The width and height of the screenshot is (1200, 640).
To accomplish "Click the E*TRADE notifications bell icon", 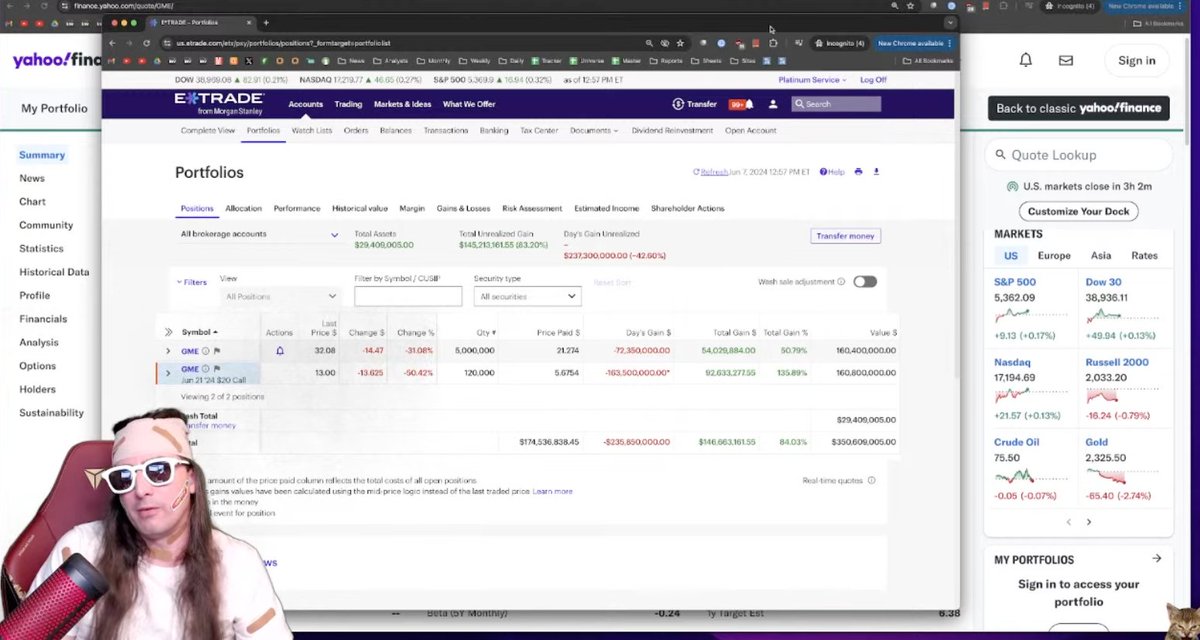I will coord(749,104).
